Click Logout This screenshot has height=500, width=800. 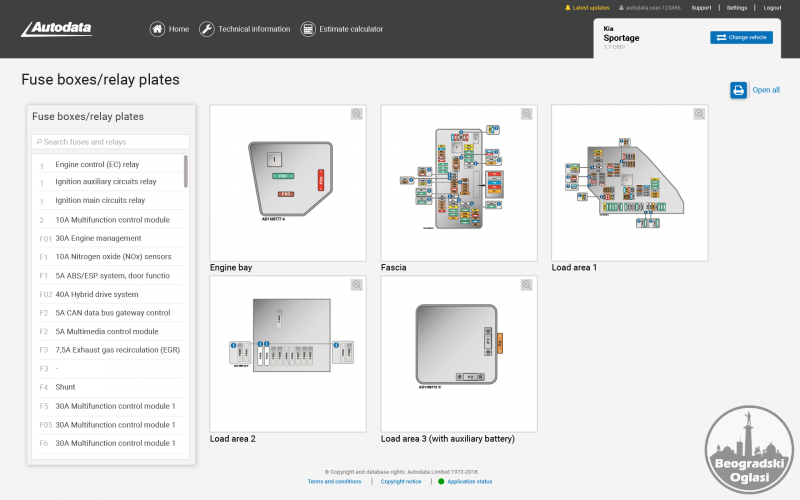[772, 8]
